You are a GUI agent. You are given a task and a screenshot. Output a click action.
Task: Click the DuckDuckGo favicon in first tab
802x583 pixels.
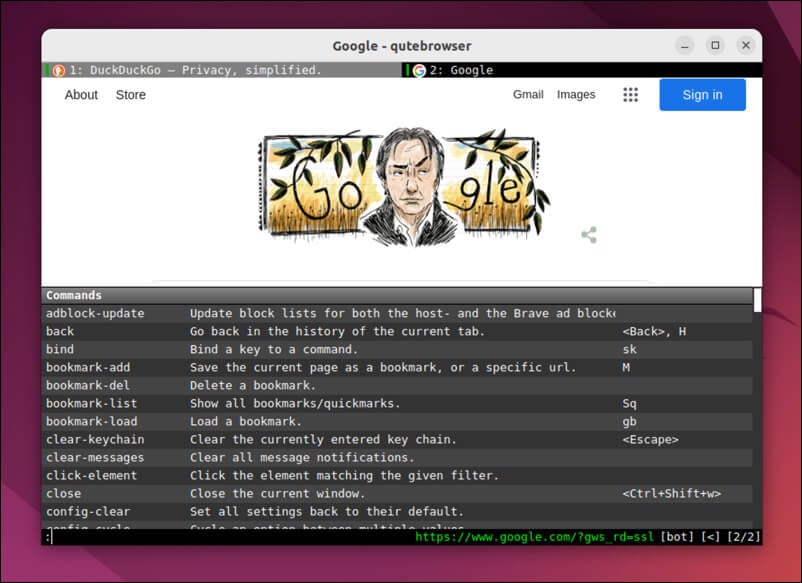[58, 70]
